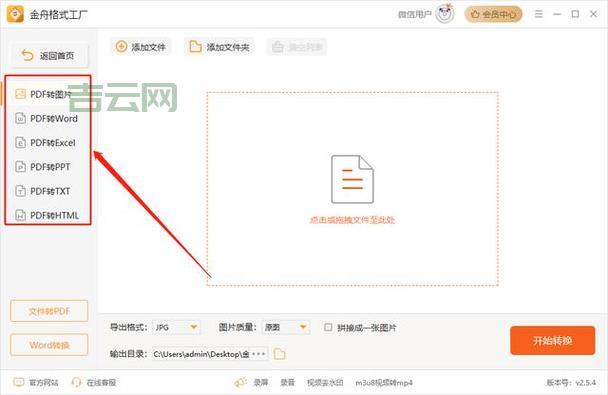Screen dimensions: 608x395
Task: Minimize the 金舟格式工厂 window
Action: 557,14
